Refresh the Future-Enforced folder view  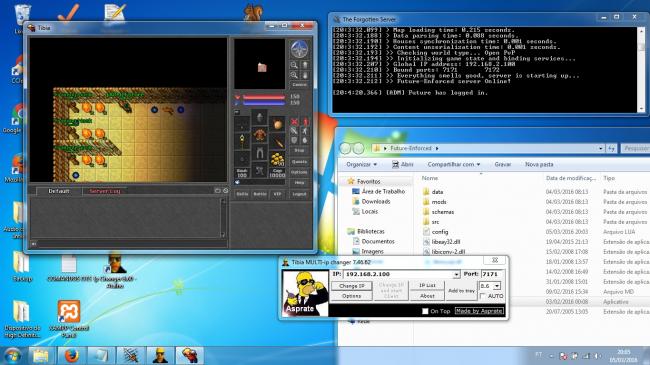coord(611,148)
